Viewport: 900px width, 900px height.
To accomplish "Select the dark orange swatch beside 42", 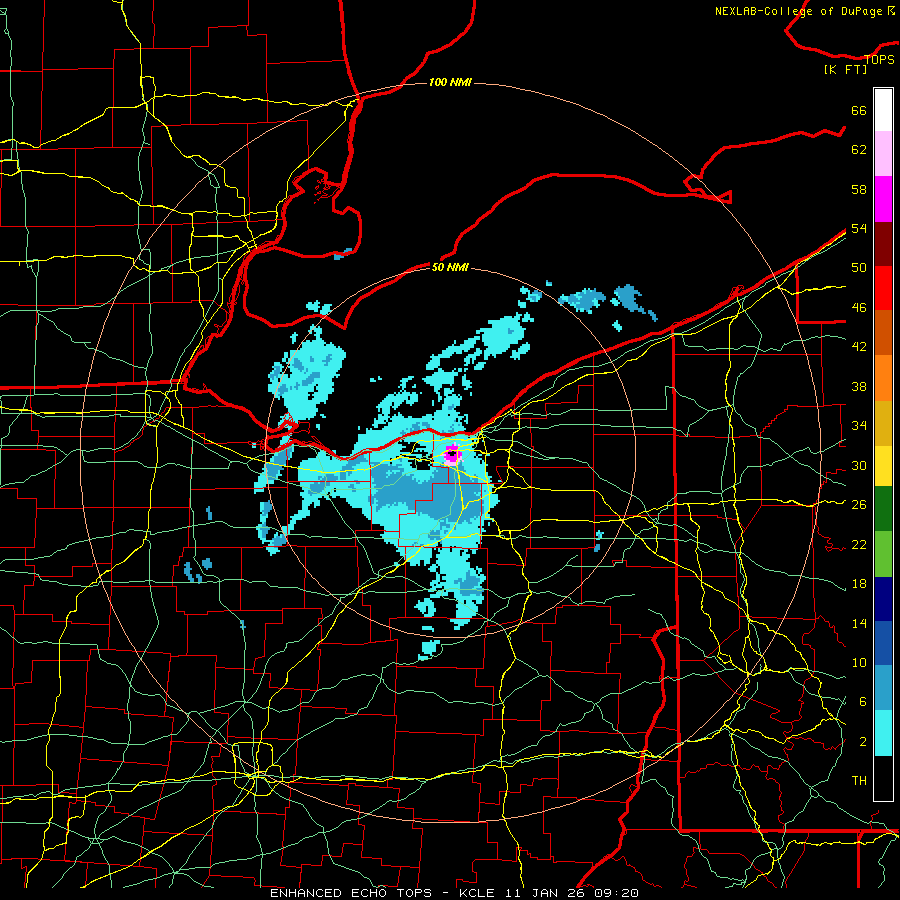I will (883, 333).
